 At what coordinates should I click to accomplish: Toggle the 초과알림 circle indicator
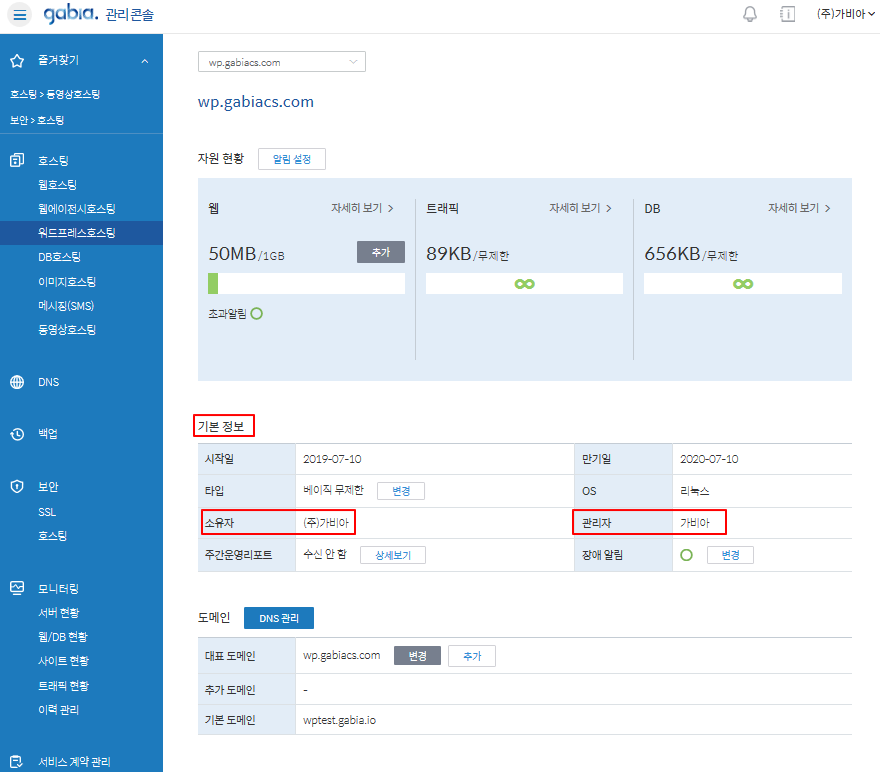(256, 314)
